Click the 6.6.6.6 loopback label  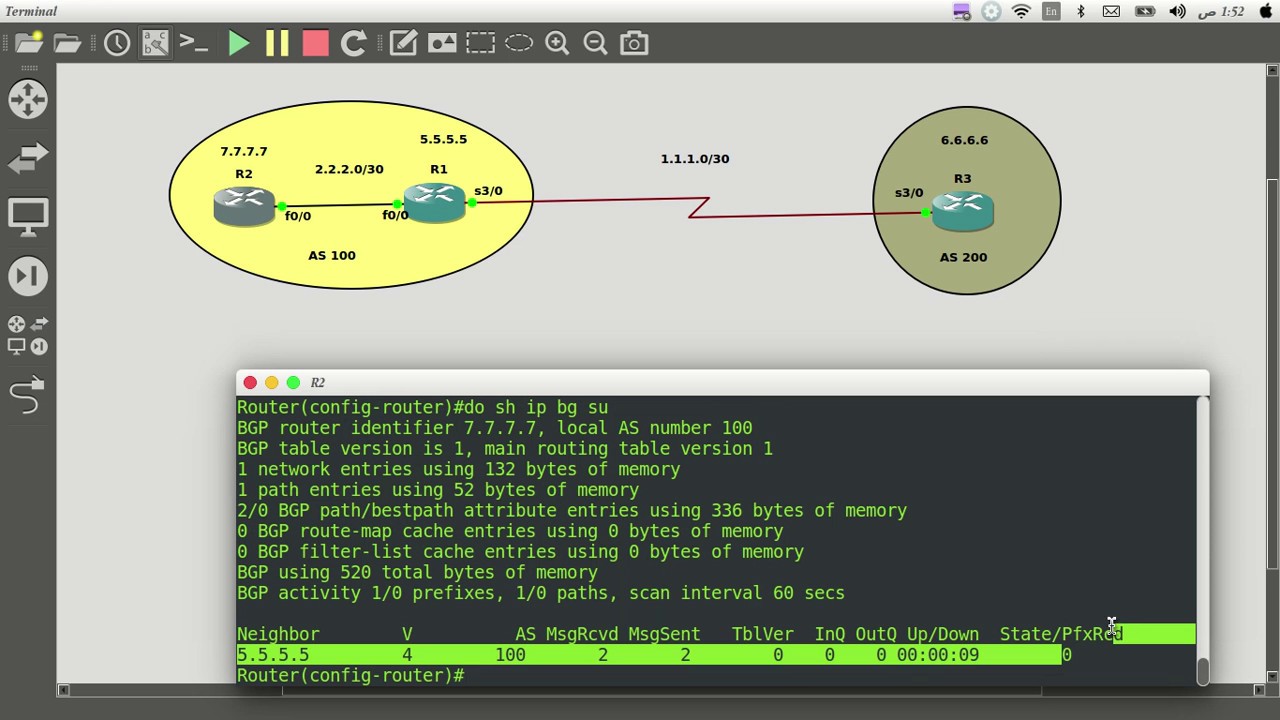pyautogui.click(x=964, y=140)
